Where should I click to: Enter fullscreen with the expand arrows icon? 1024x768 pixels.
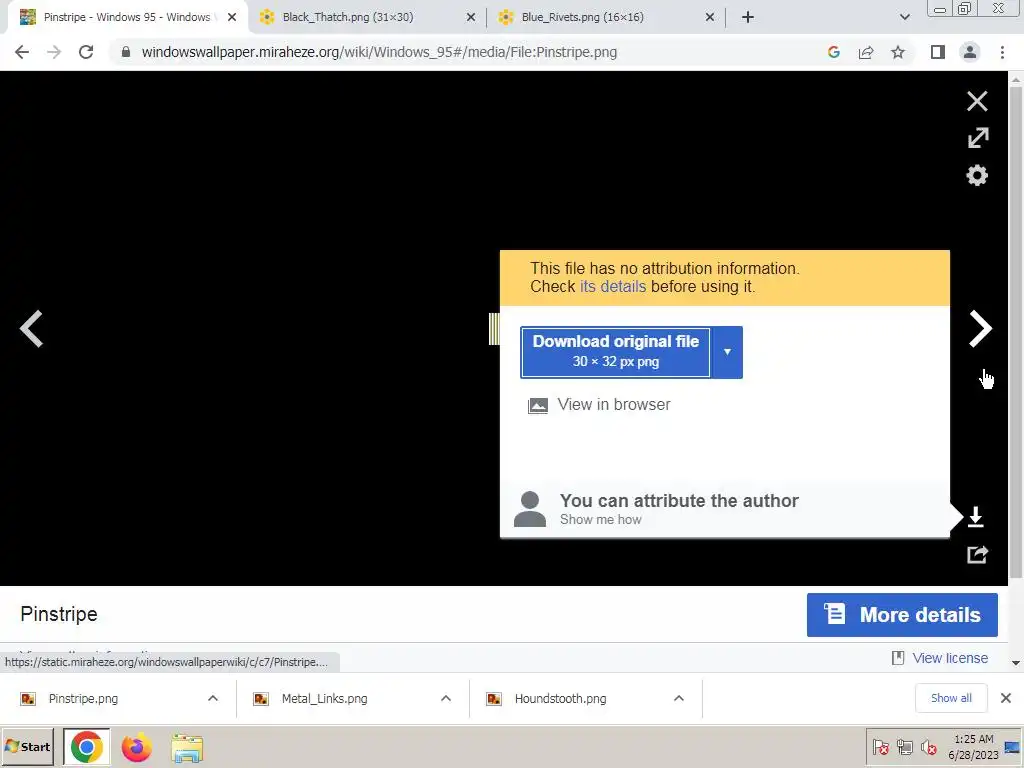click(x=978, y=138)
